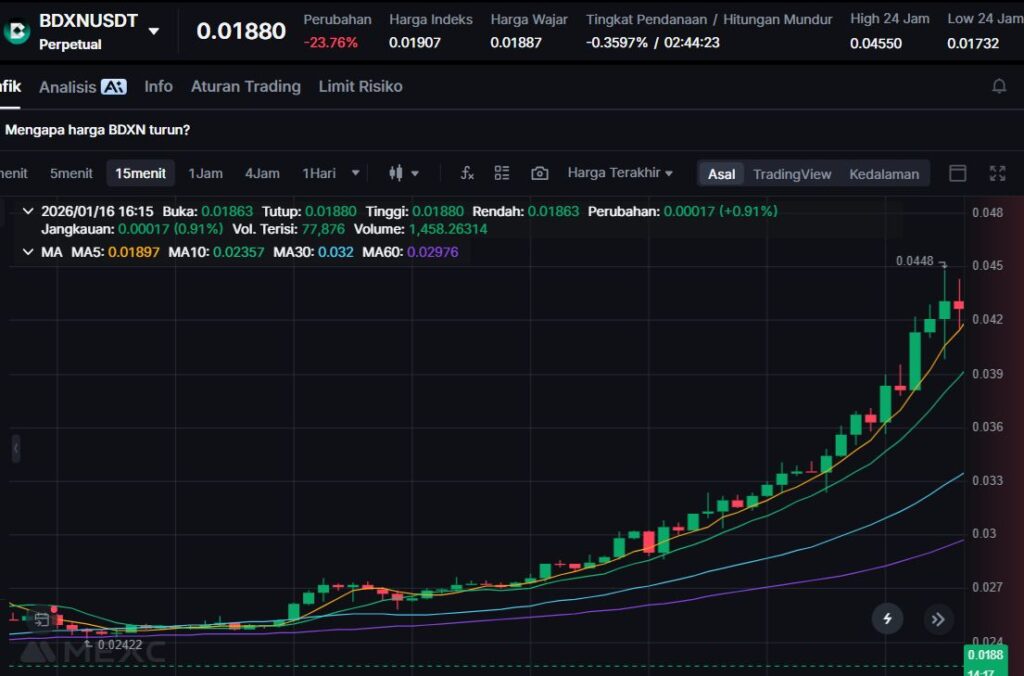Select the 1Jam timeframe
This screenshot has height=676, width=1024.
tap(205, 173)
